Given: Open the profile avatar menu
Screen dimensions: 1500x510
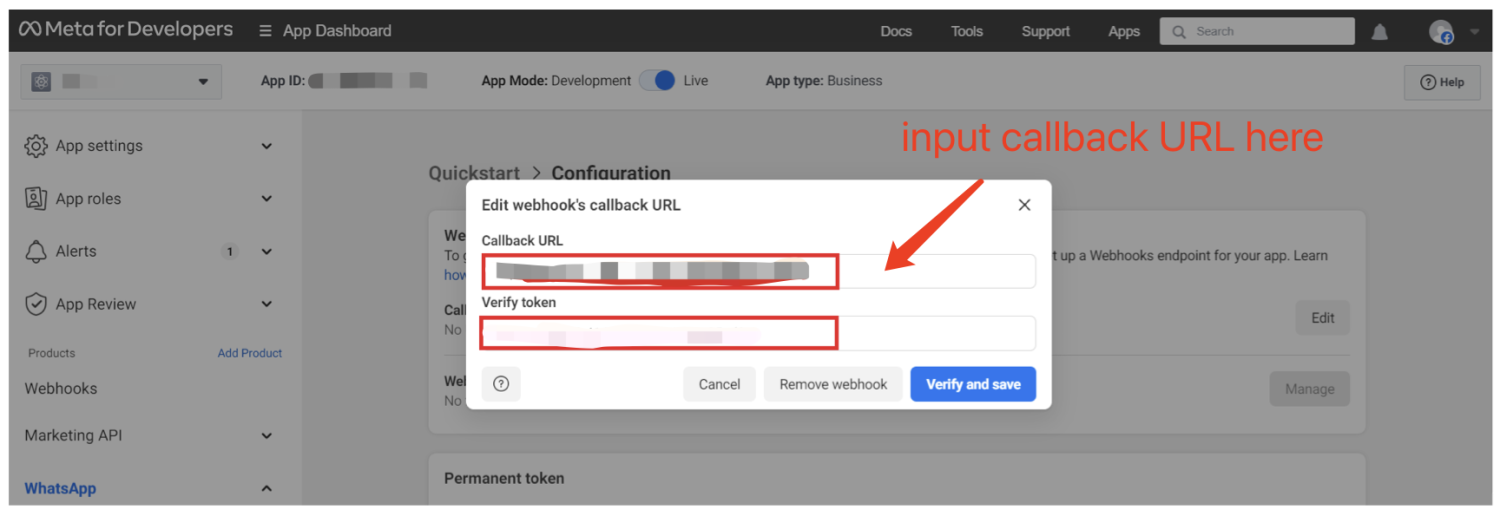Looking at the screenshot, I should click(1441, 32).
